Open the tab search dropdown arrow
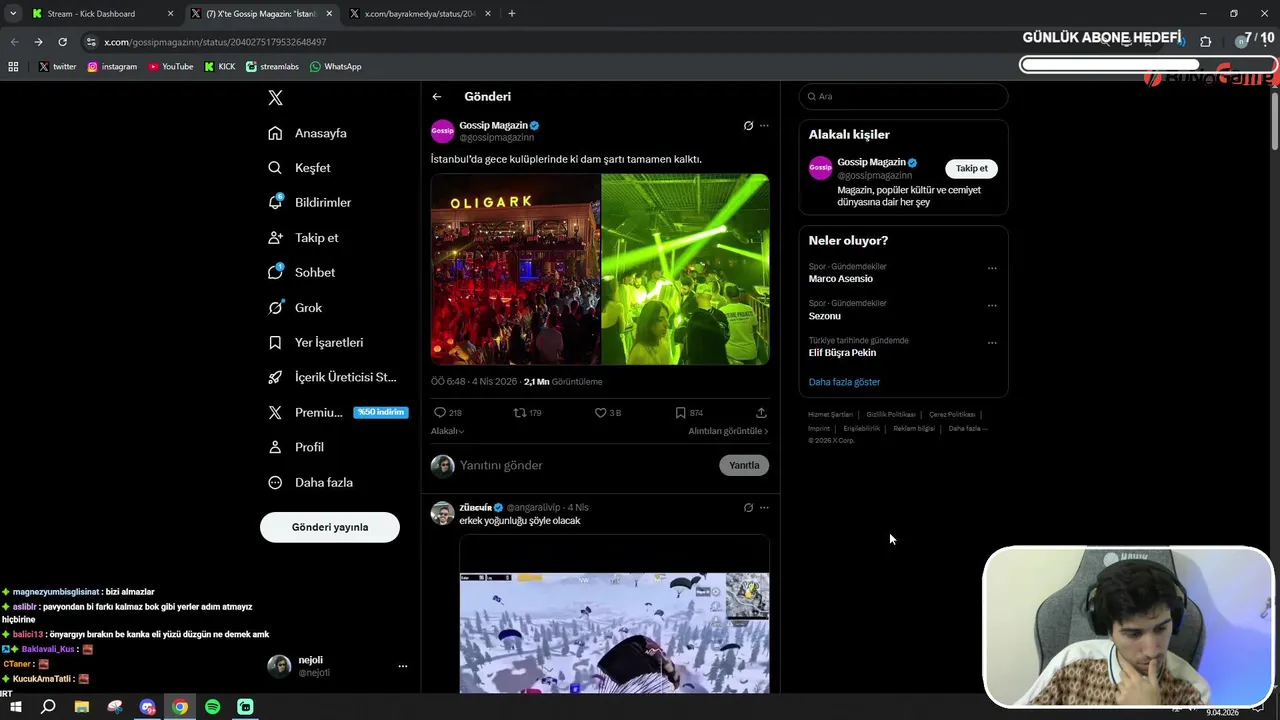Viewport: 1280px width, 720px height. (13, 14)
